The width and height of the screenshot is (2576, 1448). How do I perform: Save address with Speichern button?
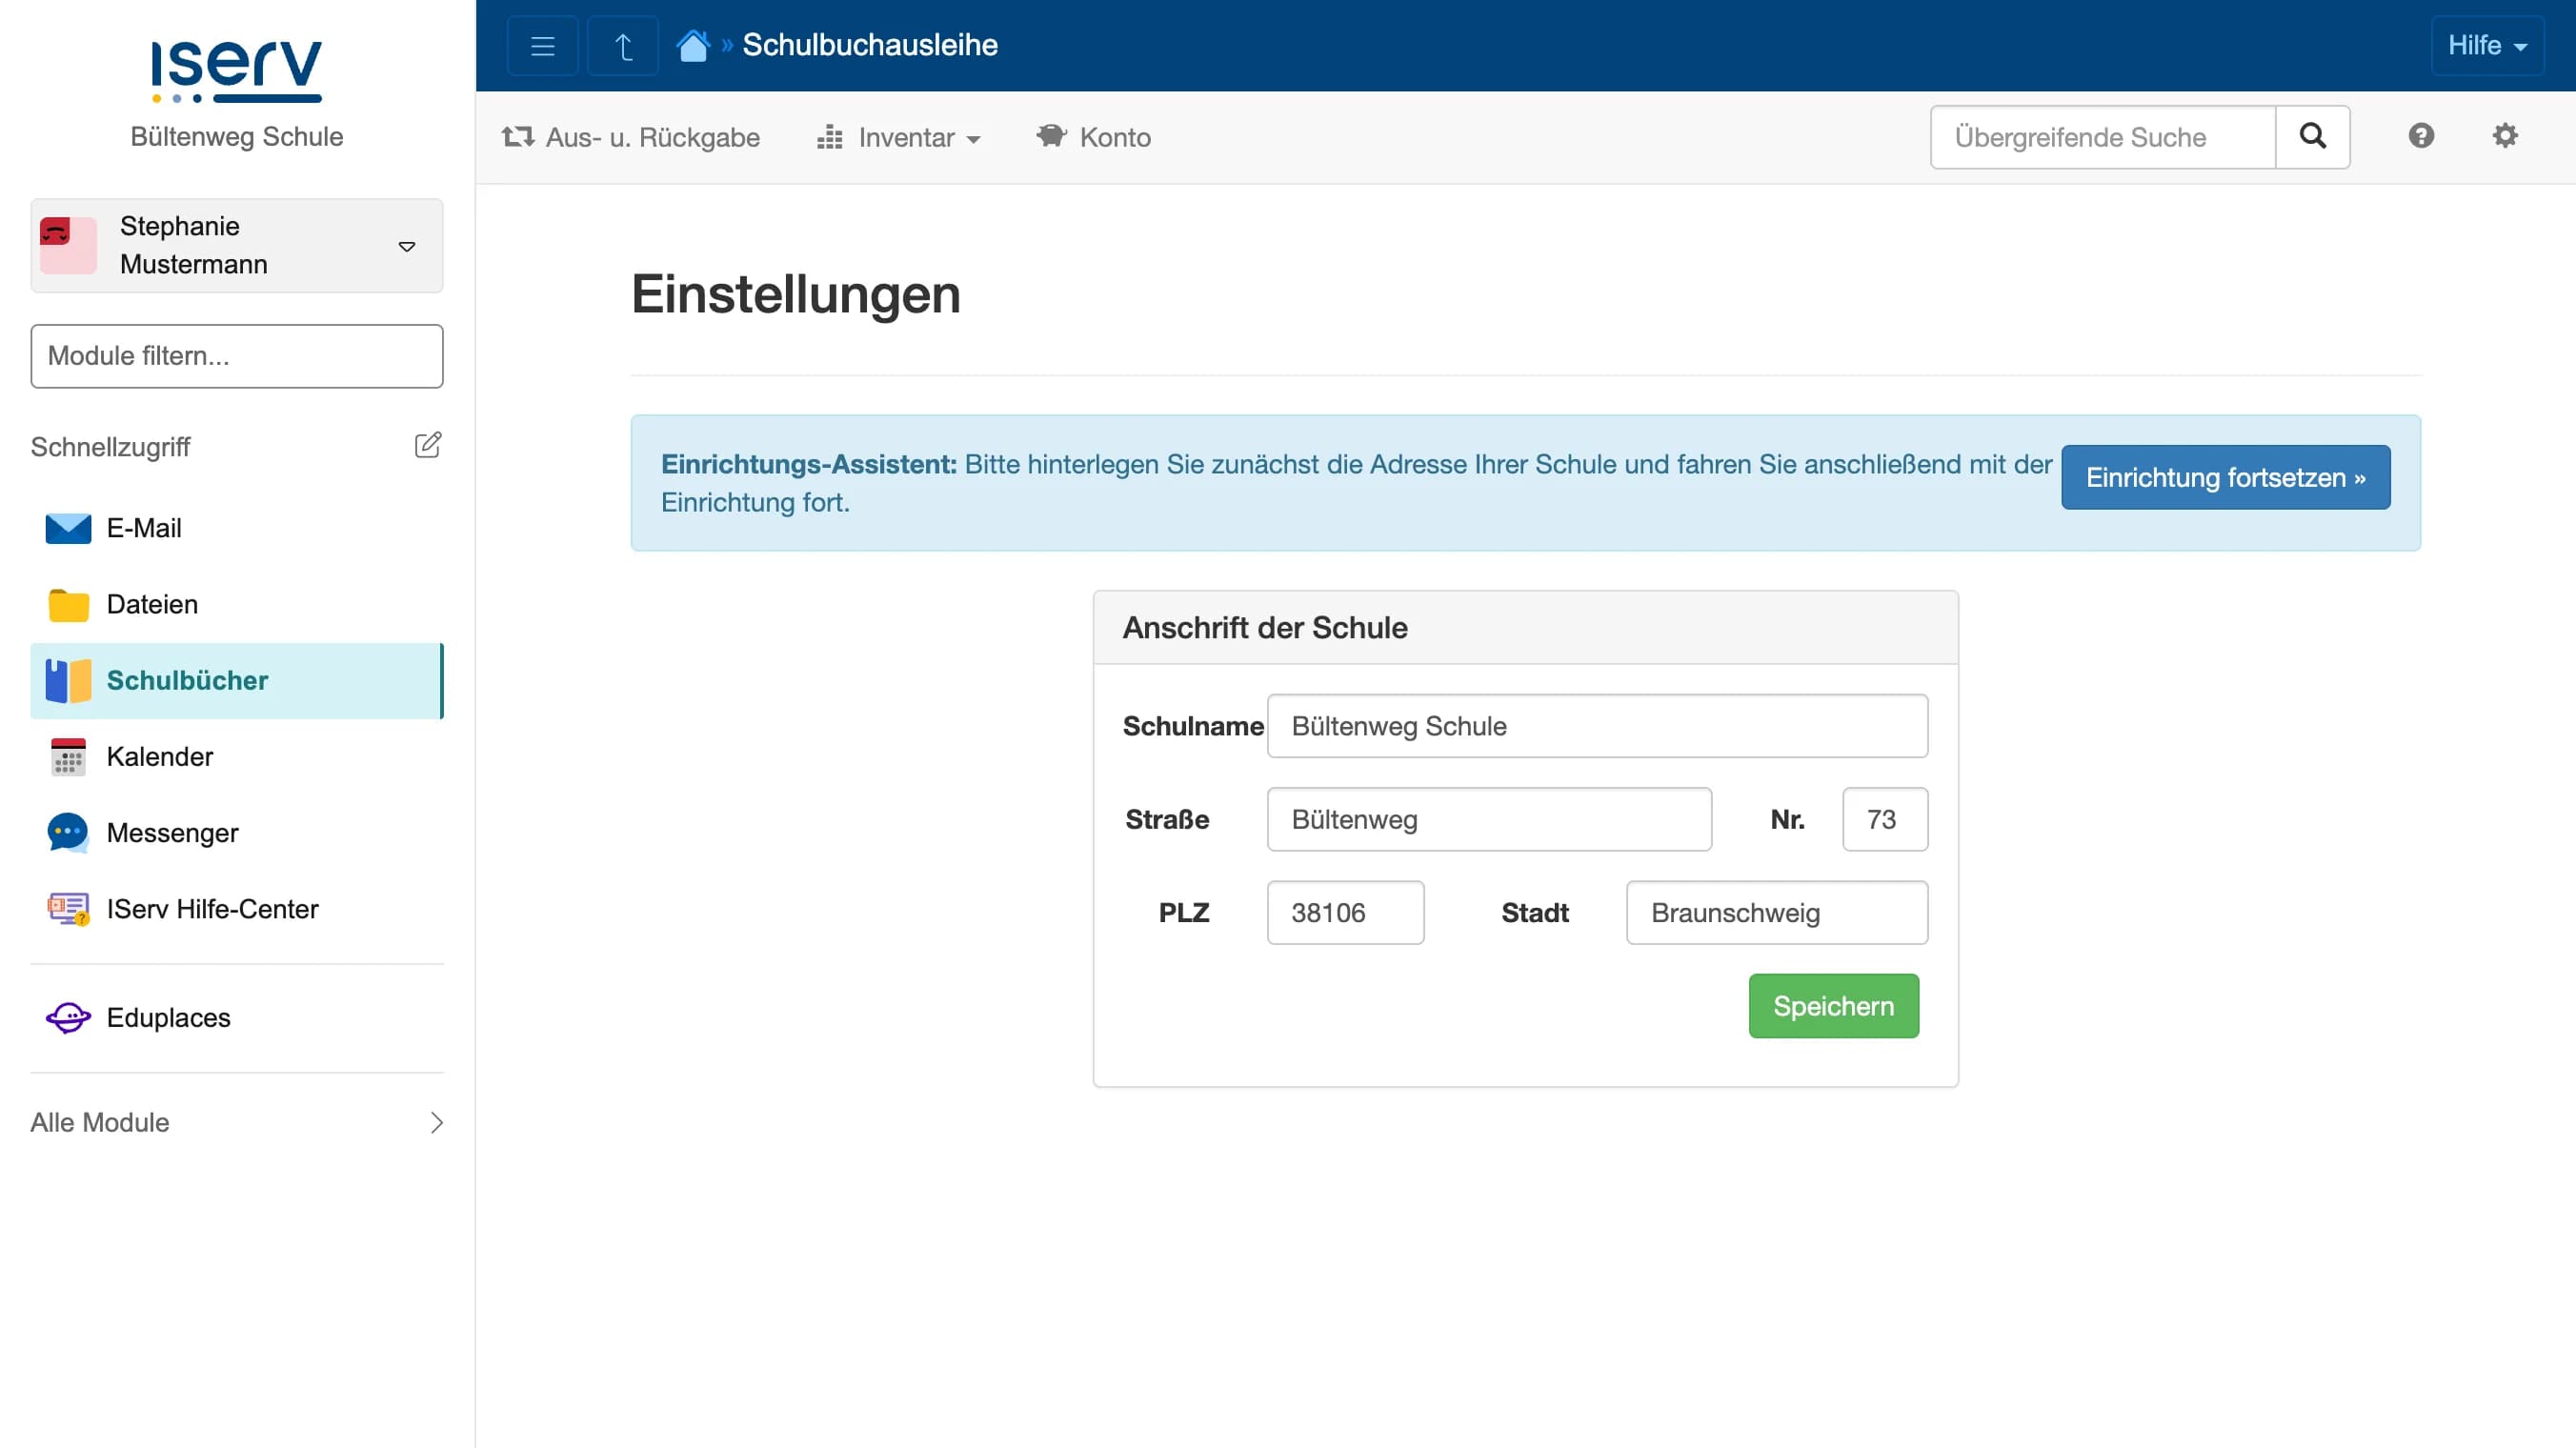1833,1005
